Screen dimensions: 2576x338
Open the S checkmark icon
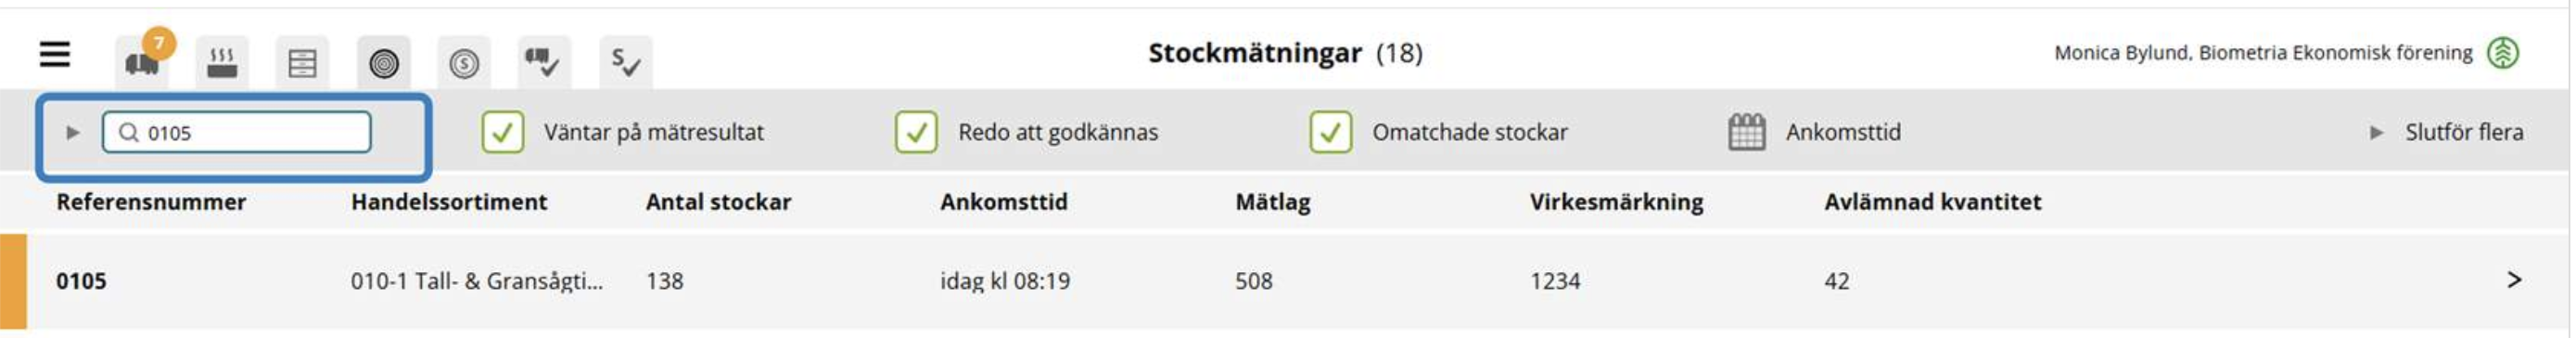click(x=626, y=63)
